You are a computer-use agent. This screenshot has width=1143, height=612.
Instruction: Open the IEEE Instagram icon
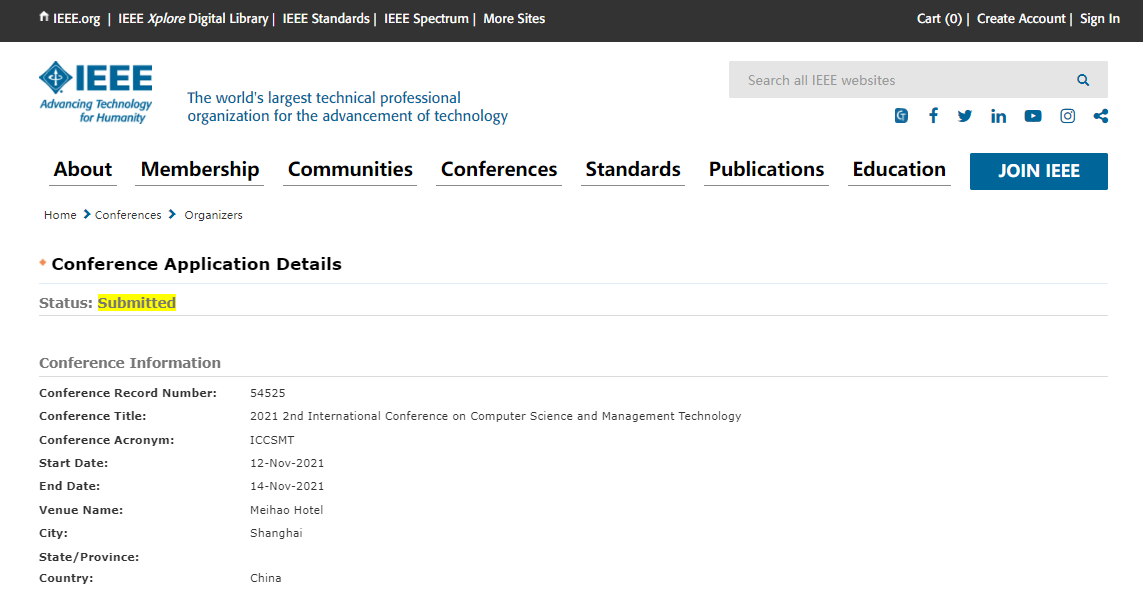point(1068,116)
